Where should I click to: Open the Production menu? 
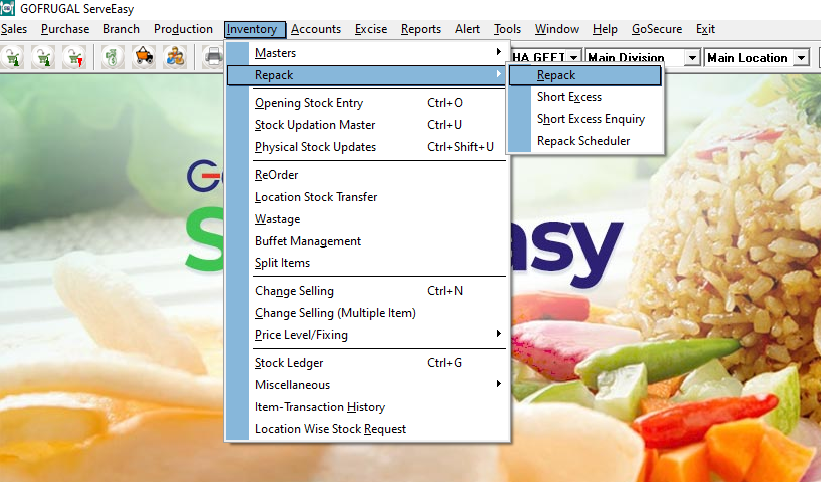[183, 29]
